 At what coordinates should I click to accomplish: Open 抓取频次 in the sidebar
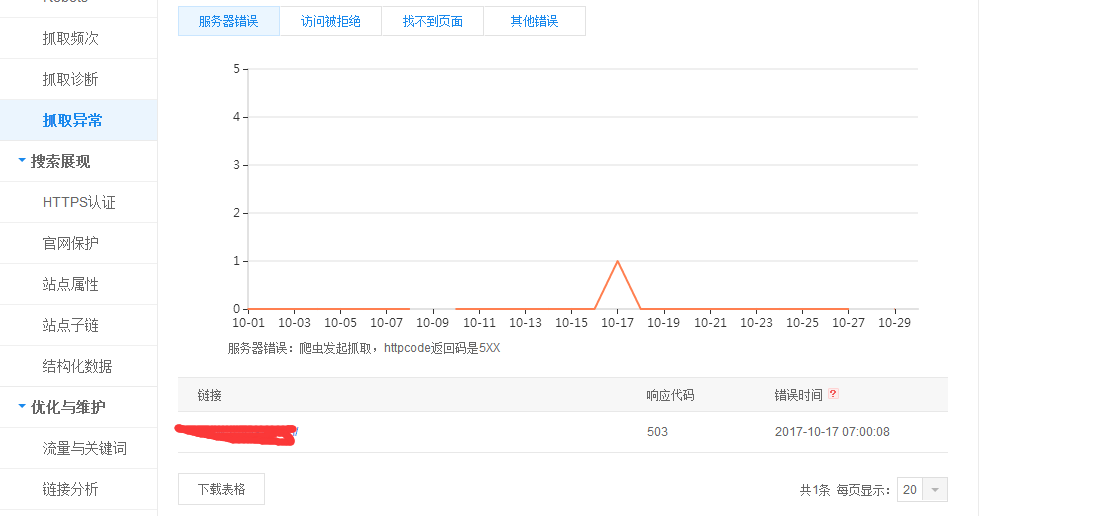click(x=70, y=38)
